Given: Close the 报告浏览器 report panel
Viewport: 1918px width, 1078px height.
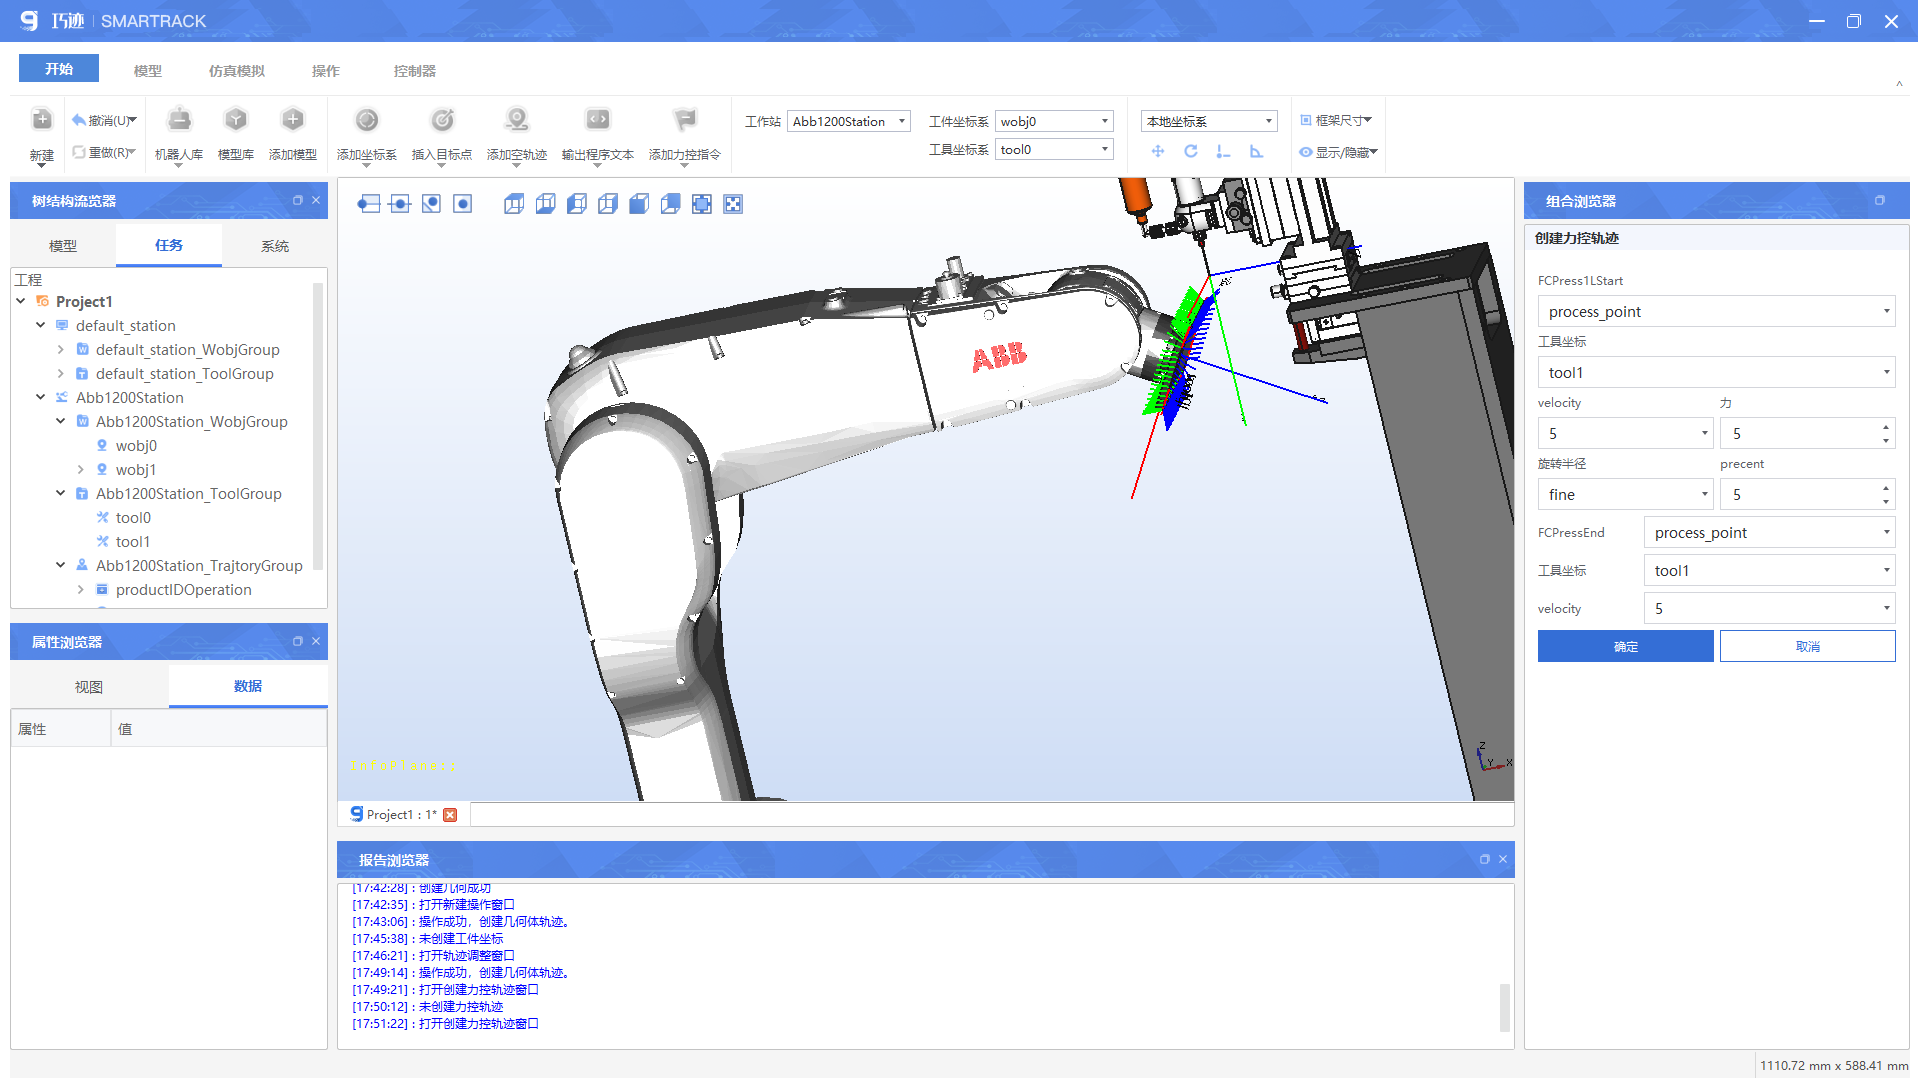Looking at the screenshot, I should coord(1502,859).
